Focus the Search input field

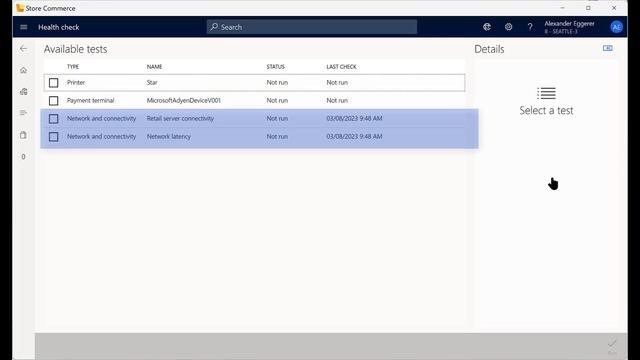pos(312,27)
